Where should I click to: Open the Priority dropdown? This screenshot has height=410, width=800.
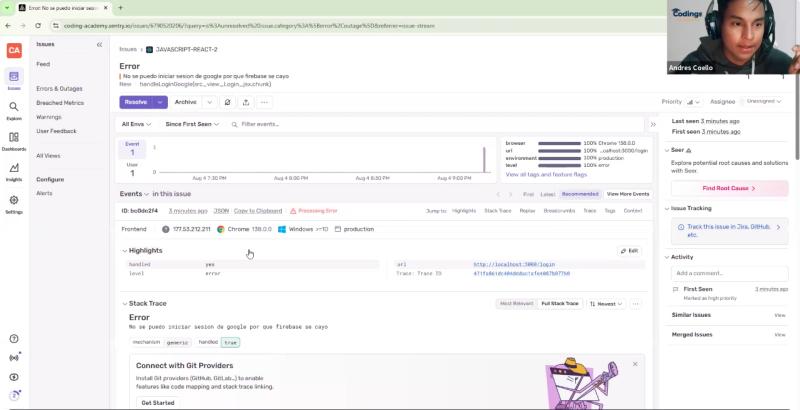(x=693, y=102)
